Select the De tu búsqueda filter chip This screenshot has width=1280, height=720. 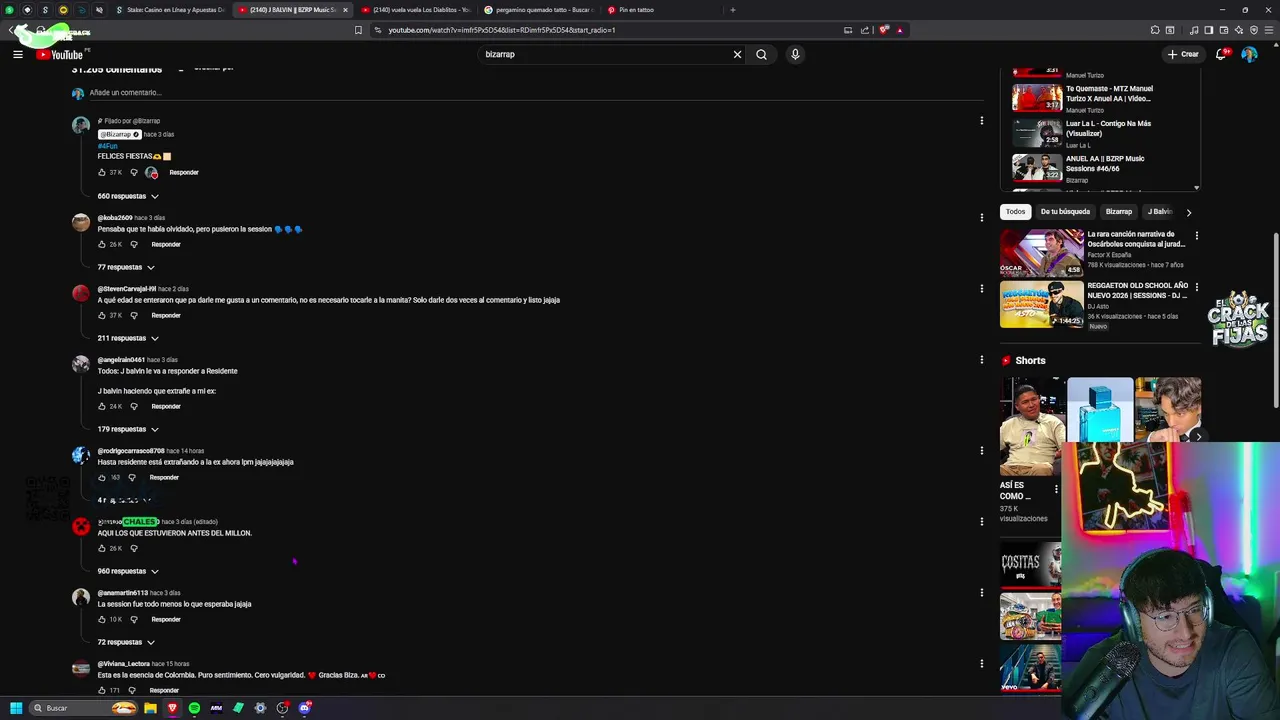[x=1065, y=212]
